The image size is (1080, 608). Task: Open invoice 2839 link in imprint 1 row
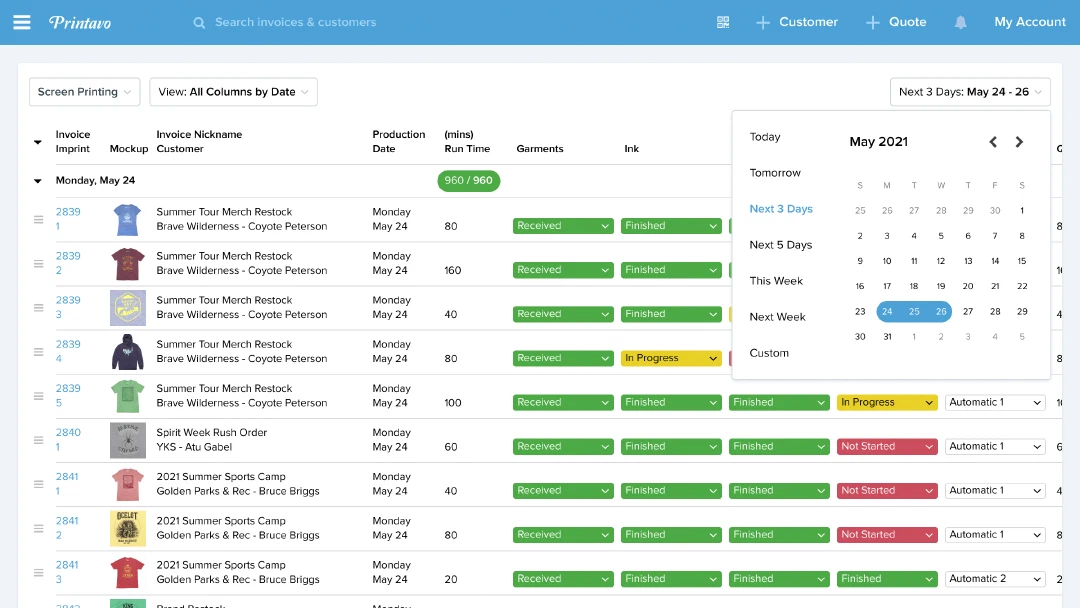tap(68, 211)
